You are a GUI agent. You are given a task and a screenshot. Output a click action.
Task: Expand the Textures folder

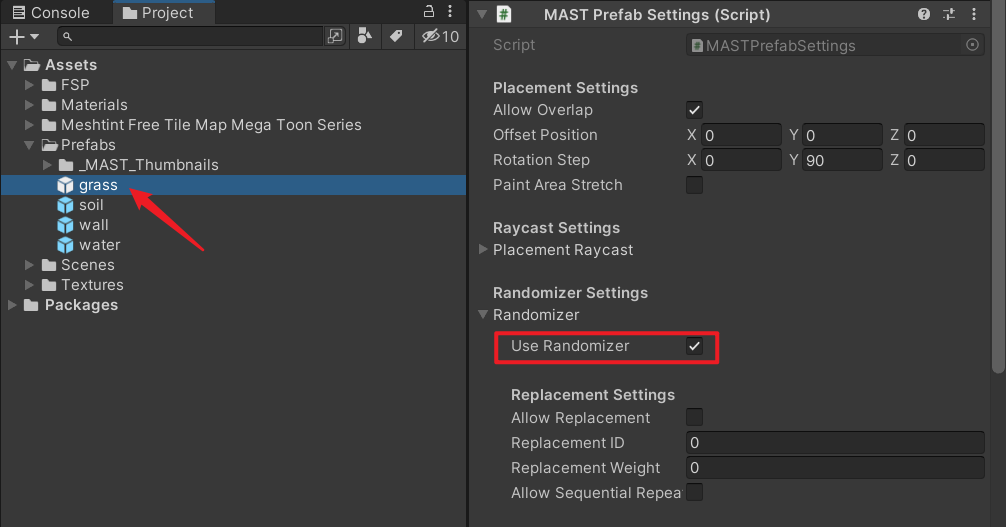tap(31, 285)
